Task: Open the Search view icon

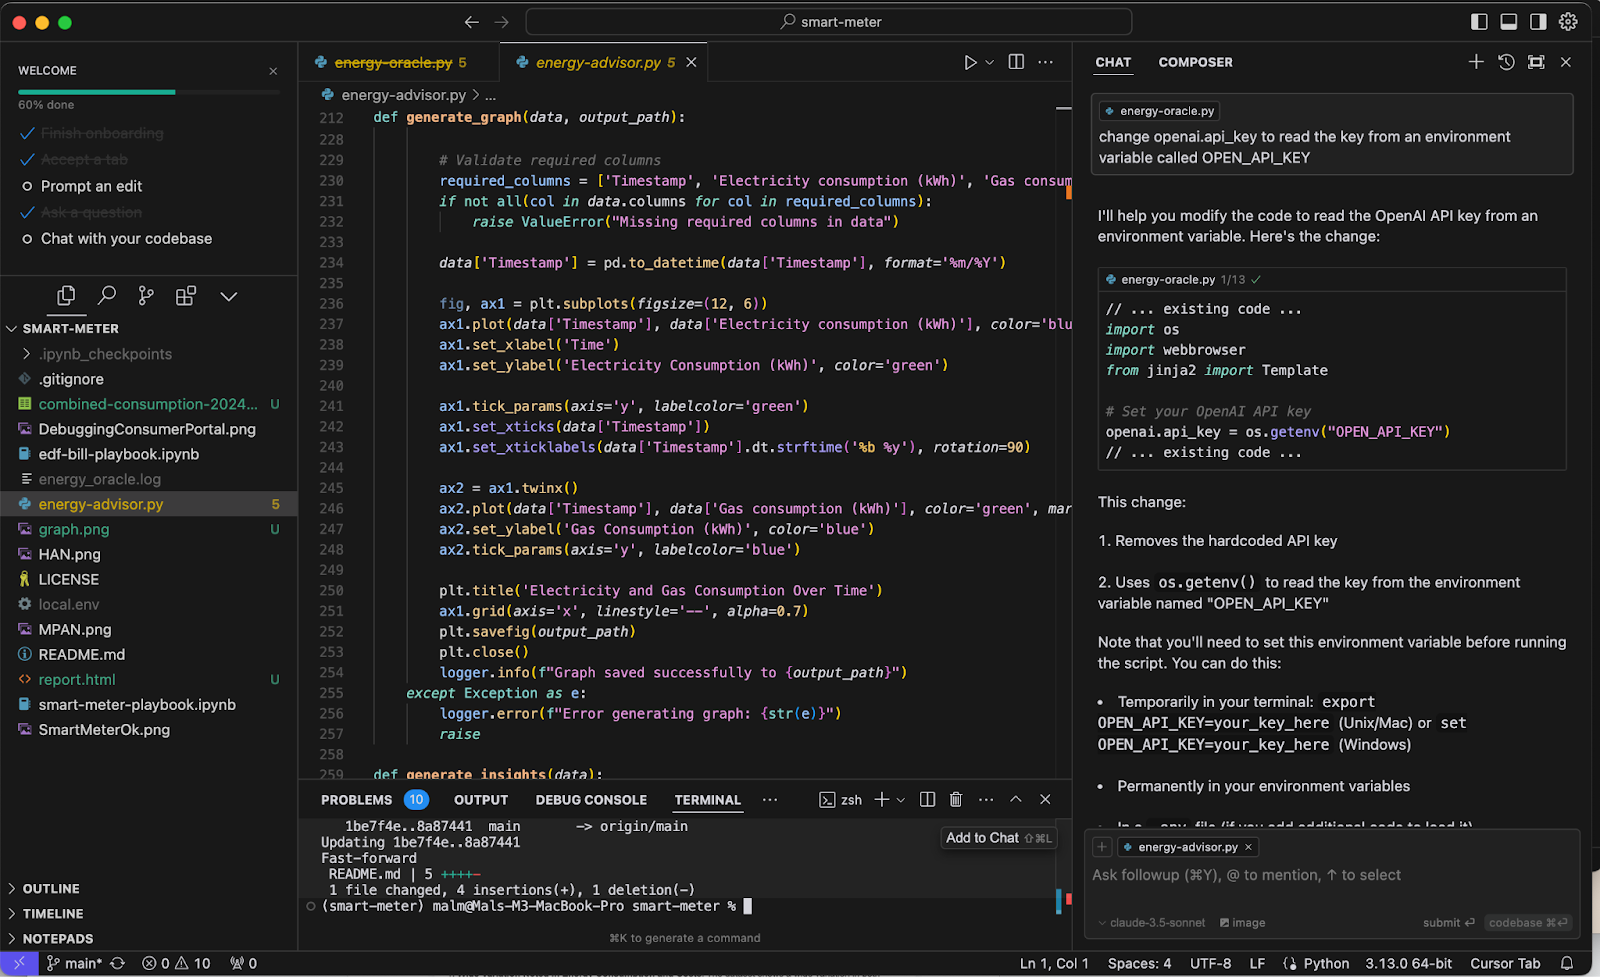Action: [106, 296]
